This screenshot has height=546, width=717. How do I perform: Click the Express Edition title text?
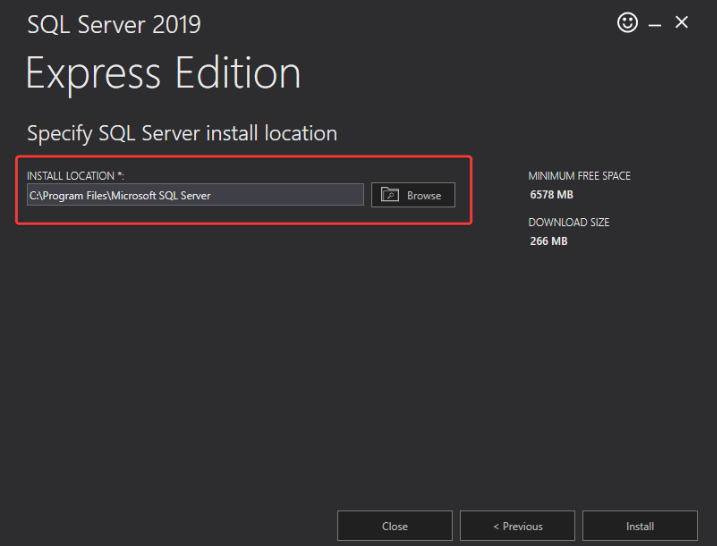[x=163, y=74]
